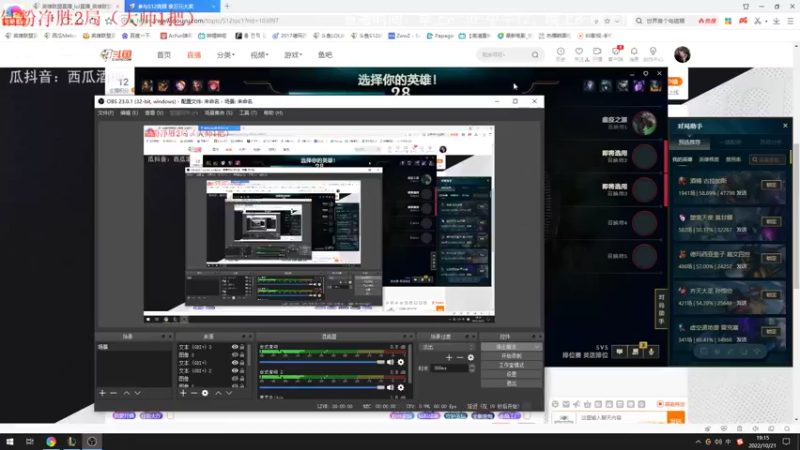Go to 首页 tab on Douyu
The height and width of the screenshot is (450, 800).
pyautogui.click(x=164, y=55)
